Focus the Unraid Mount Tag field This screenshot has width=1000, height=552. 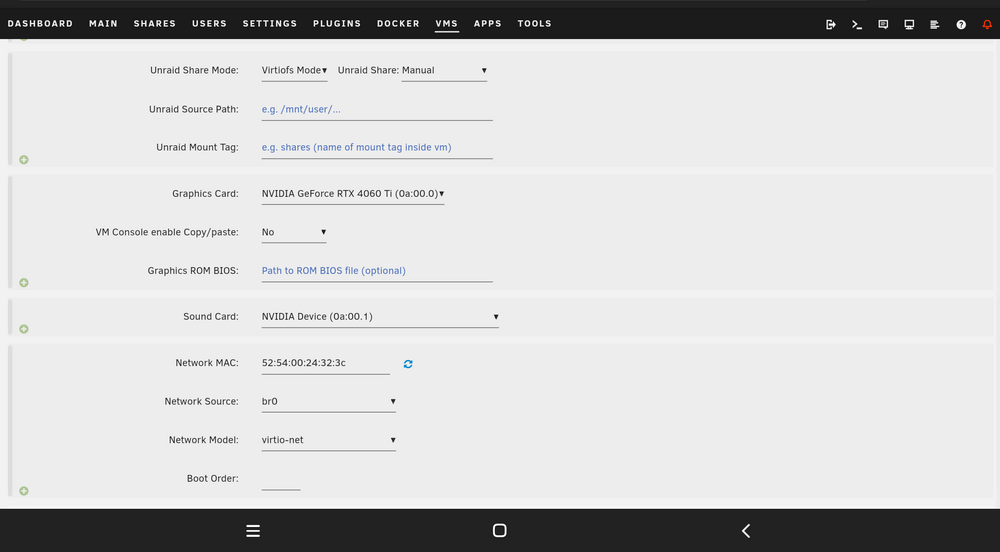pyautogui.click(x=377, y=148)
